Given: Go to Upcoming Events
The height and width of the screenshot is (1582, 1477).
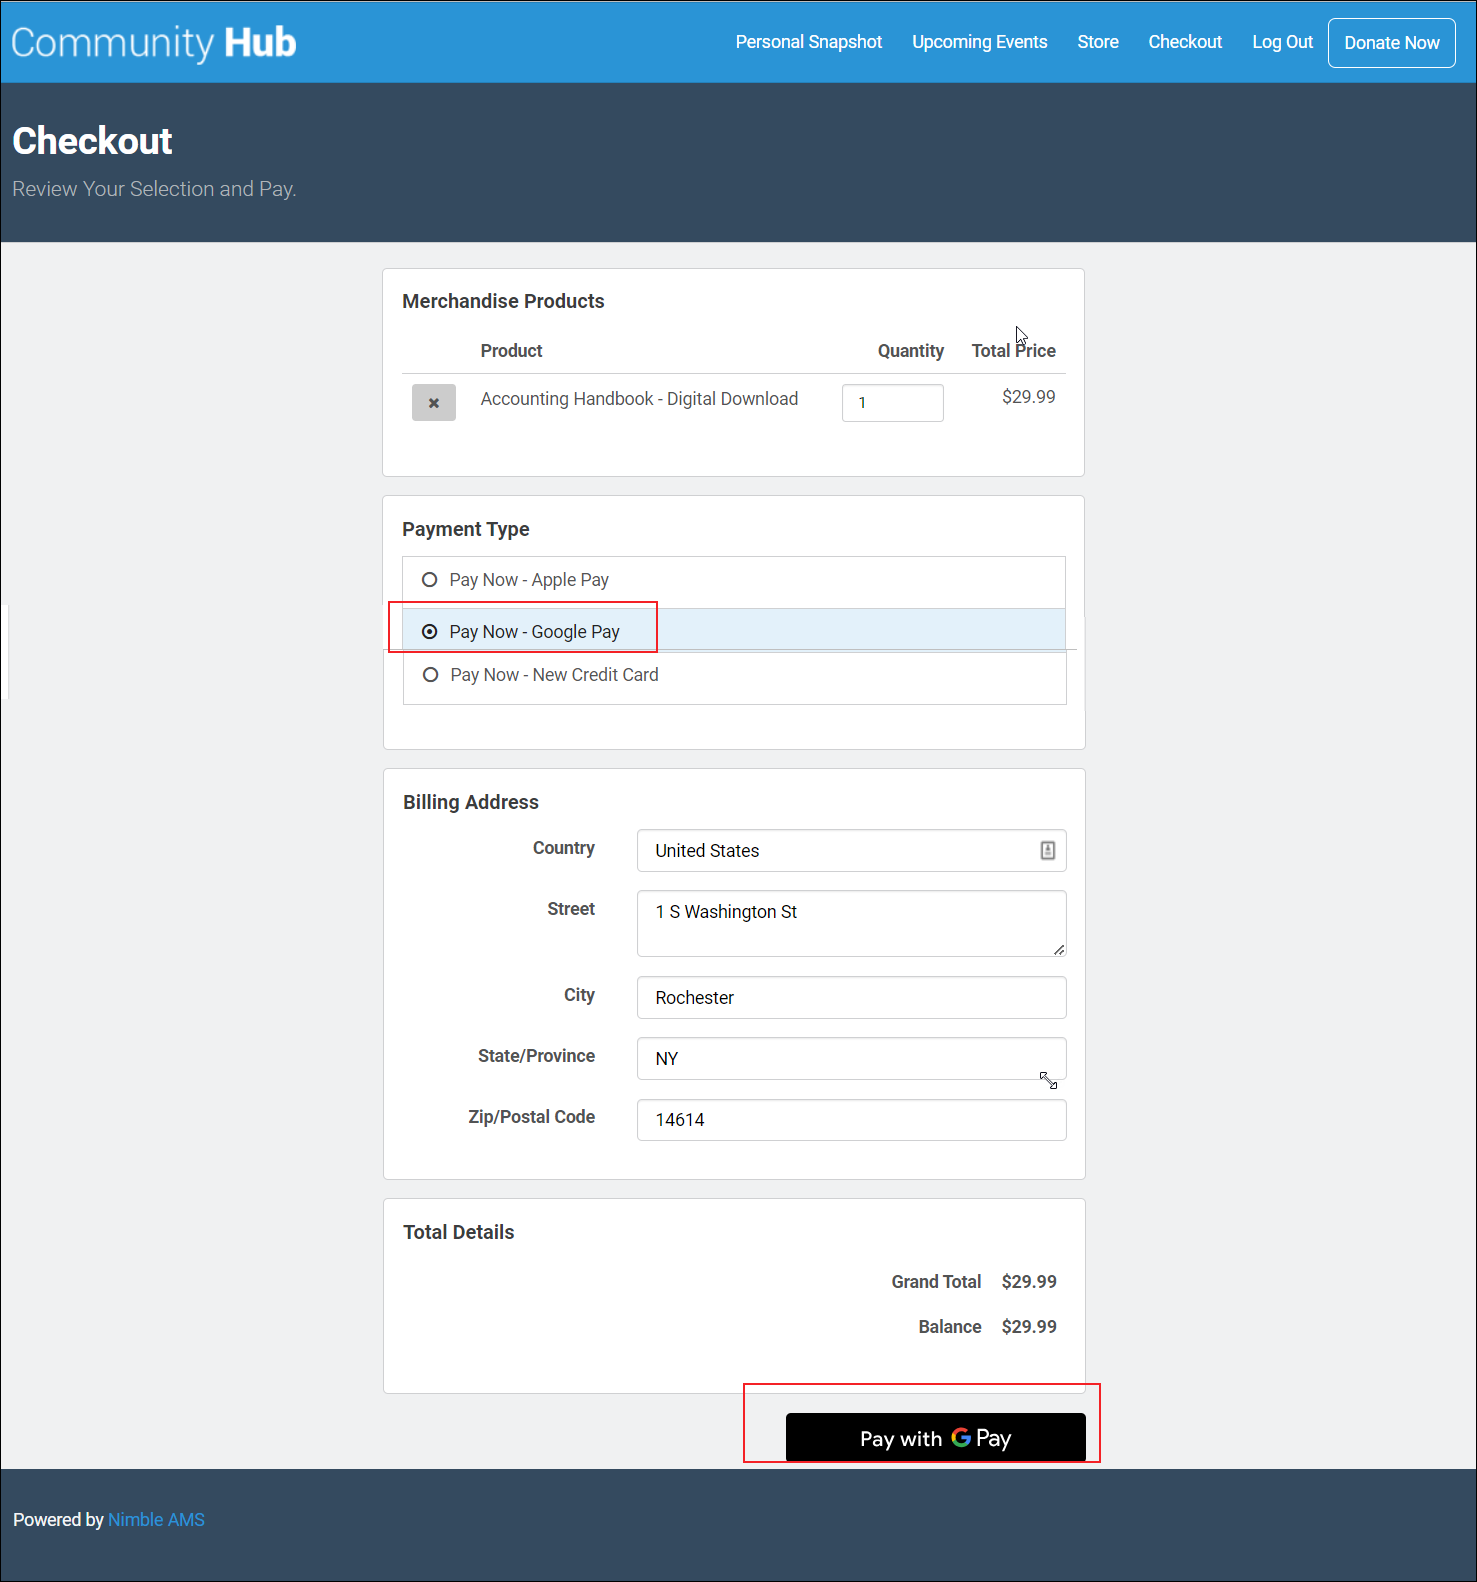Looking at the screenshot, I should point(980,42).
